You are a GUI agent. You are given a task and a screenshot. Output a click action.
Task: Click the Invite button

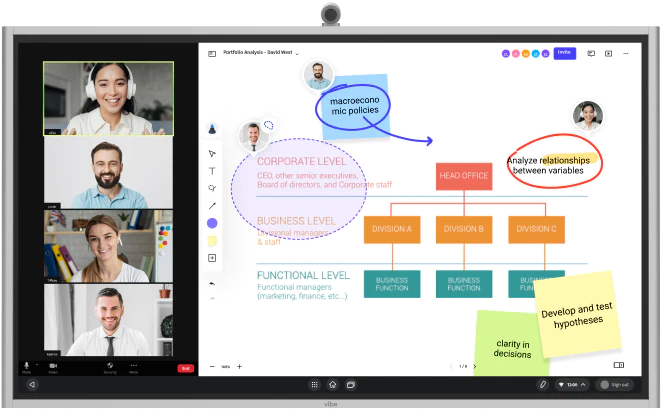pyautogui.click(x=564, y=52)
